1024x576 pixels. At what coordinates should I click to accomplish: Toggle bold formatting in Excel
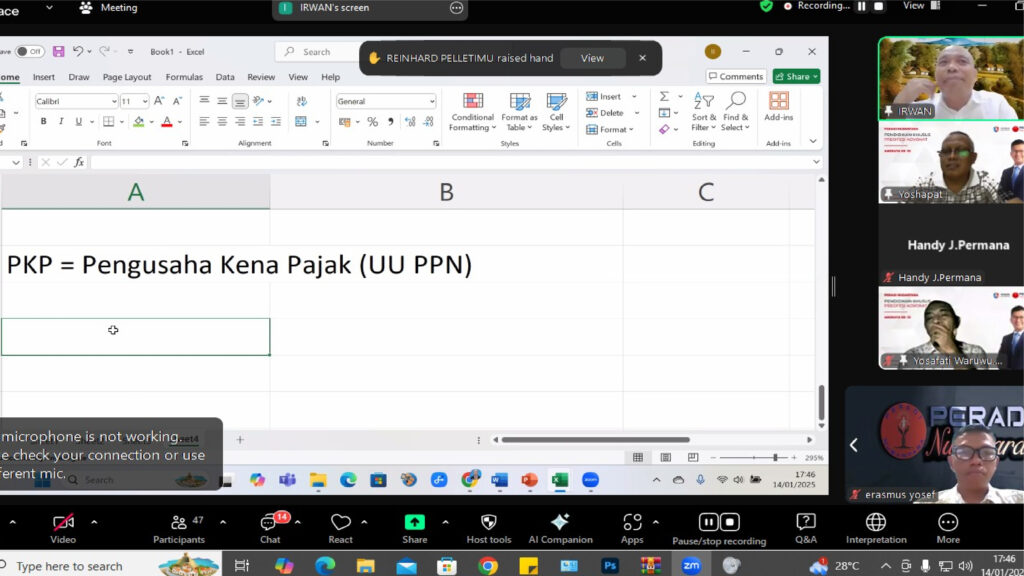click(44, 121)
